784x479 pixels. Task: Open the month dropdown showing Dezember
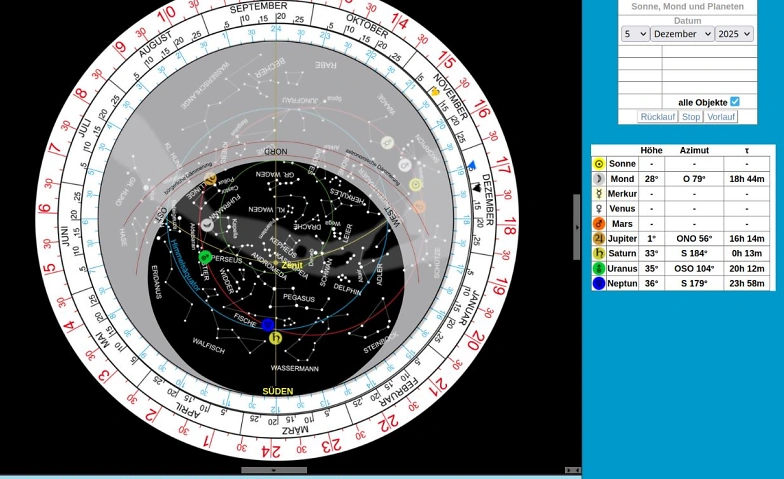click(682, 34)
